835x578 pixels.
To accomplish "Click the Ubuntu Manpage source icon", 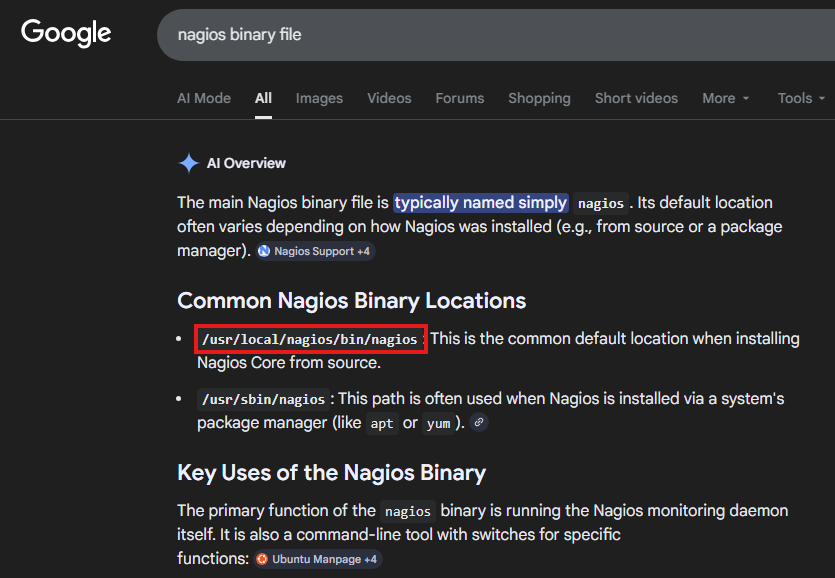I will [262, 559].
